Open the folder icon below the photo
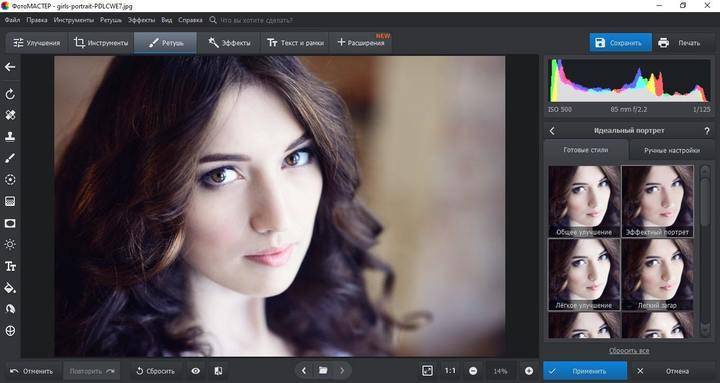 323,371
